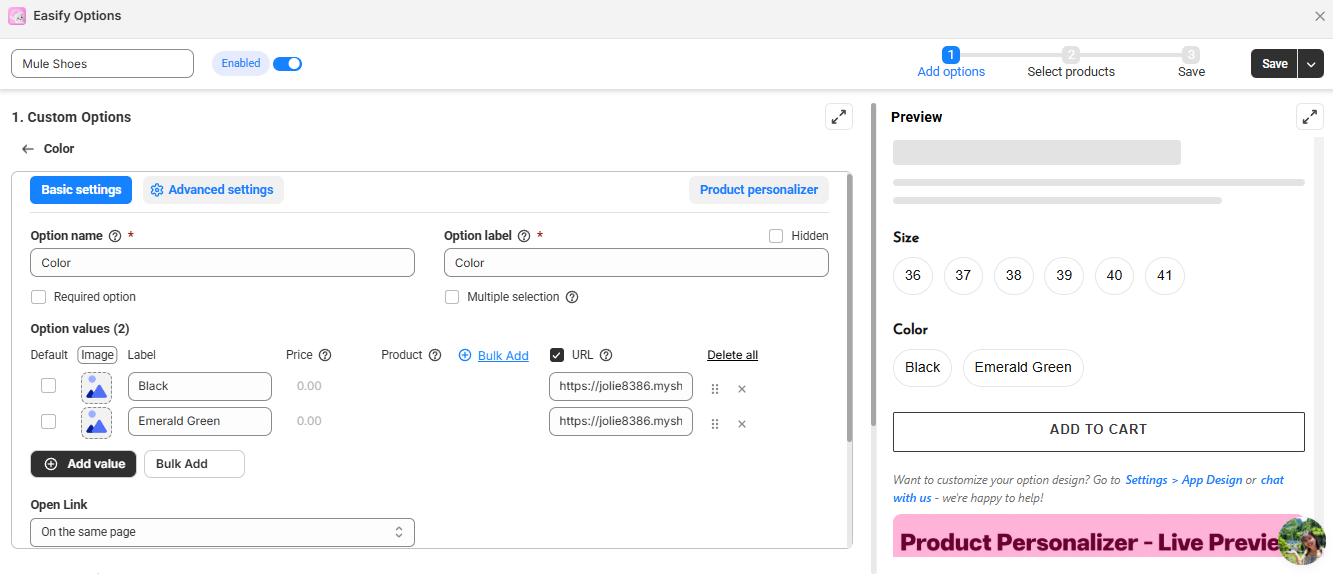Delete the Emerald Green option value

(x=742, y=424)
